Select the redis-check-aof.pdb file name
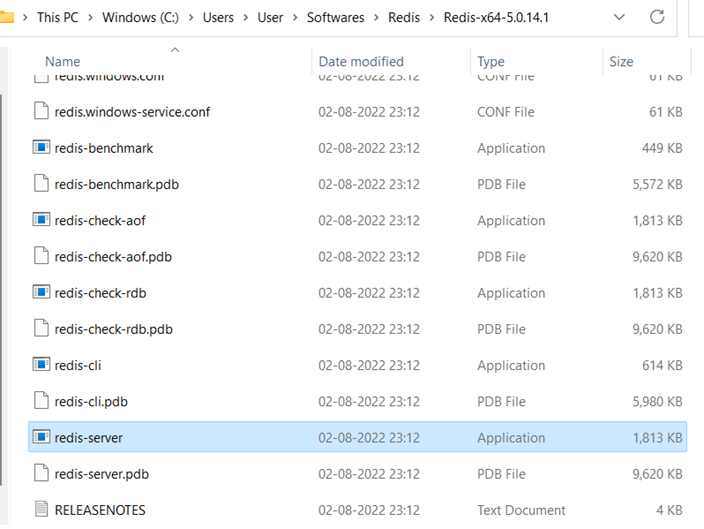 click(113, 257)
